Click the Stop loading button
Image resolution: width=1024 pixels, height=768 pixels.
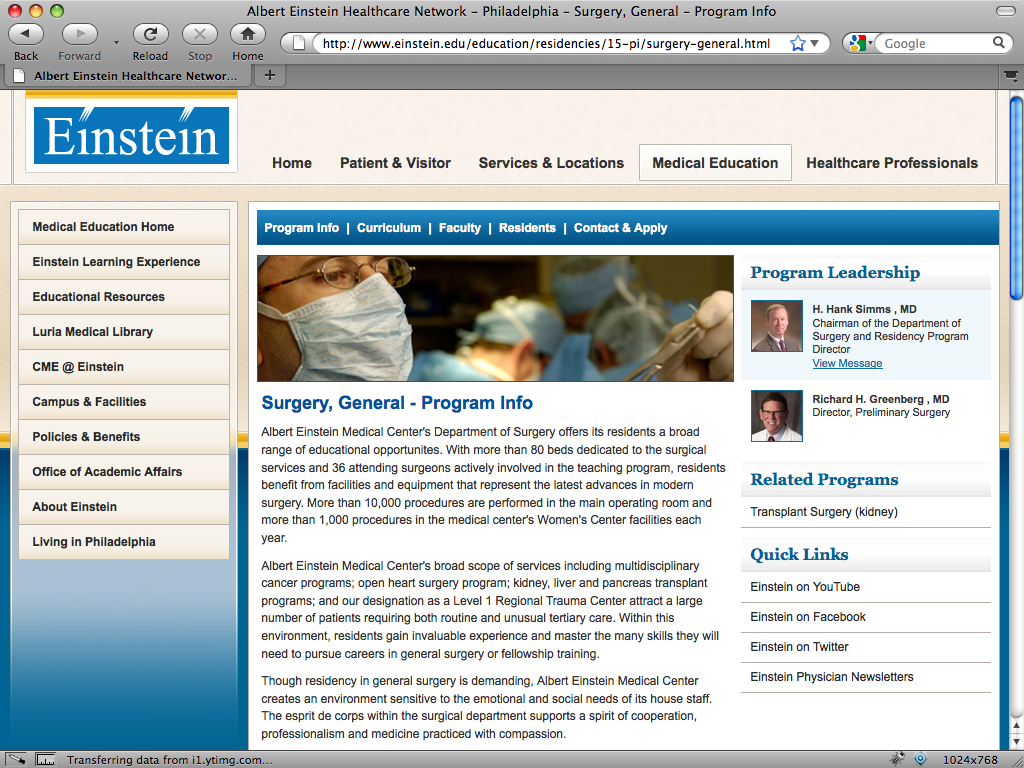tap(200, 34)
